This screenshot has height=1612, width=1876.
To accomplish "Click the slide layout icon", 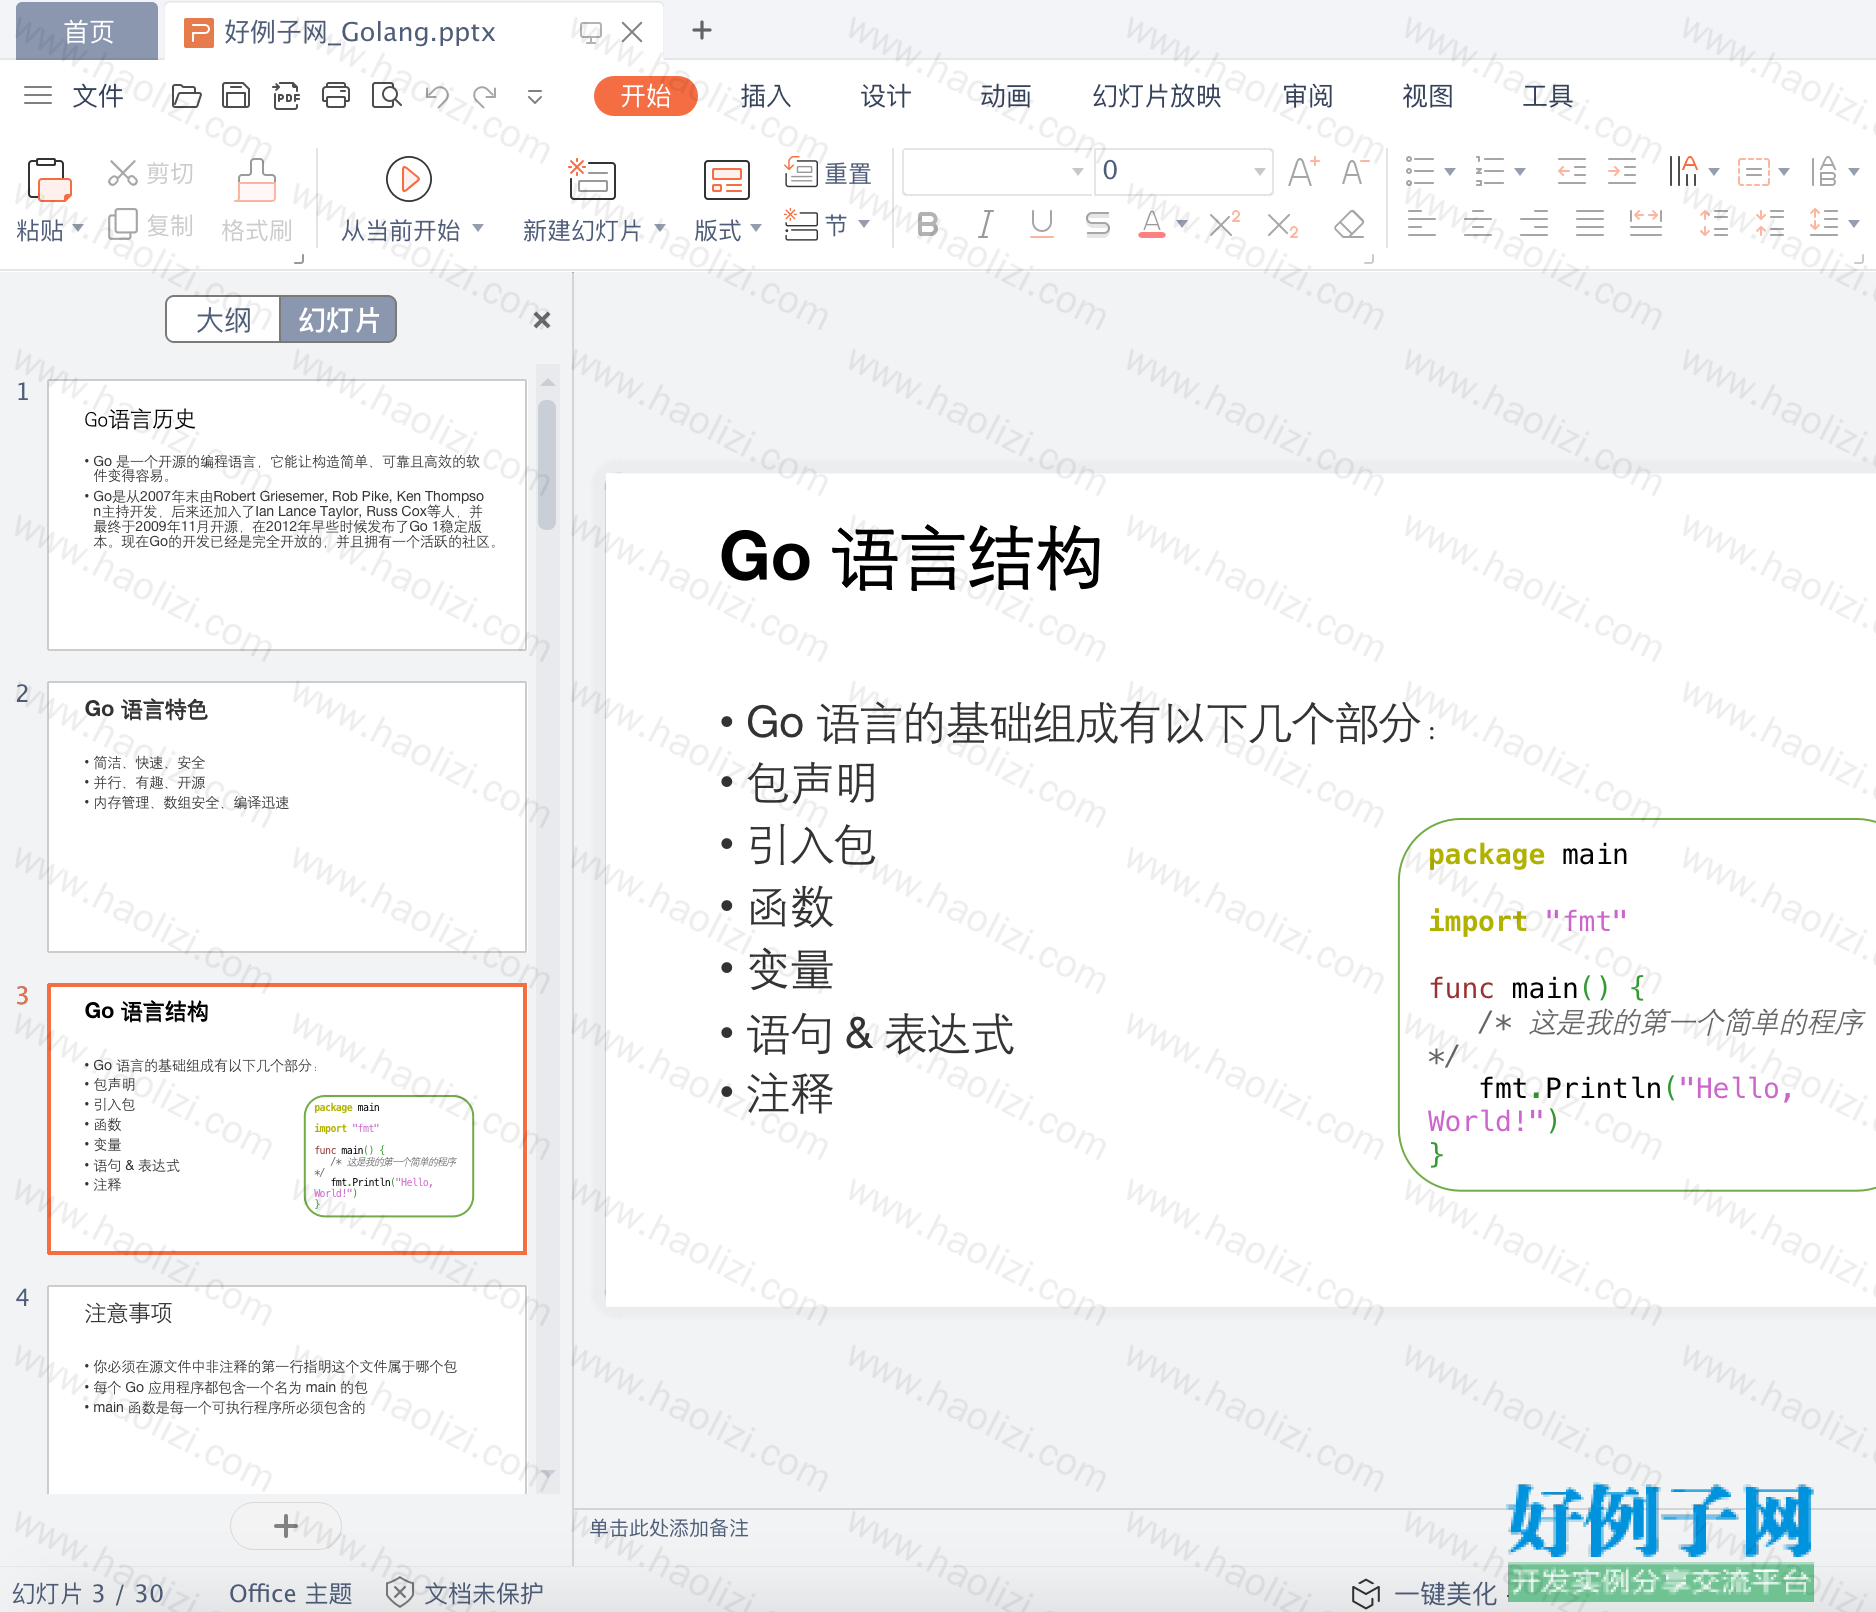I will 727,181.
